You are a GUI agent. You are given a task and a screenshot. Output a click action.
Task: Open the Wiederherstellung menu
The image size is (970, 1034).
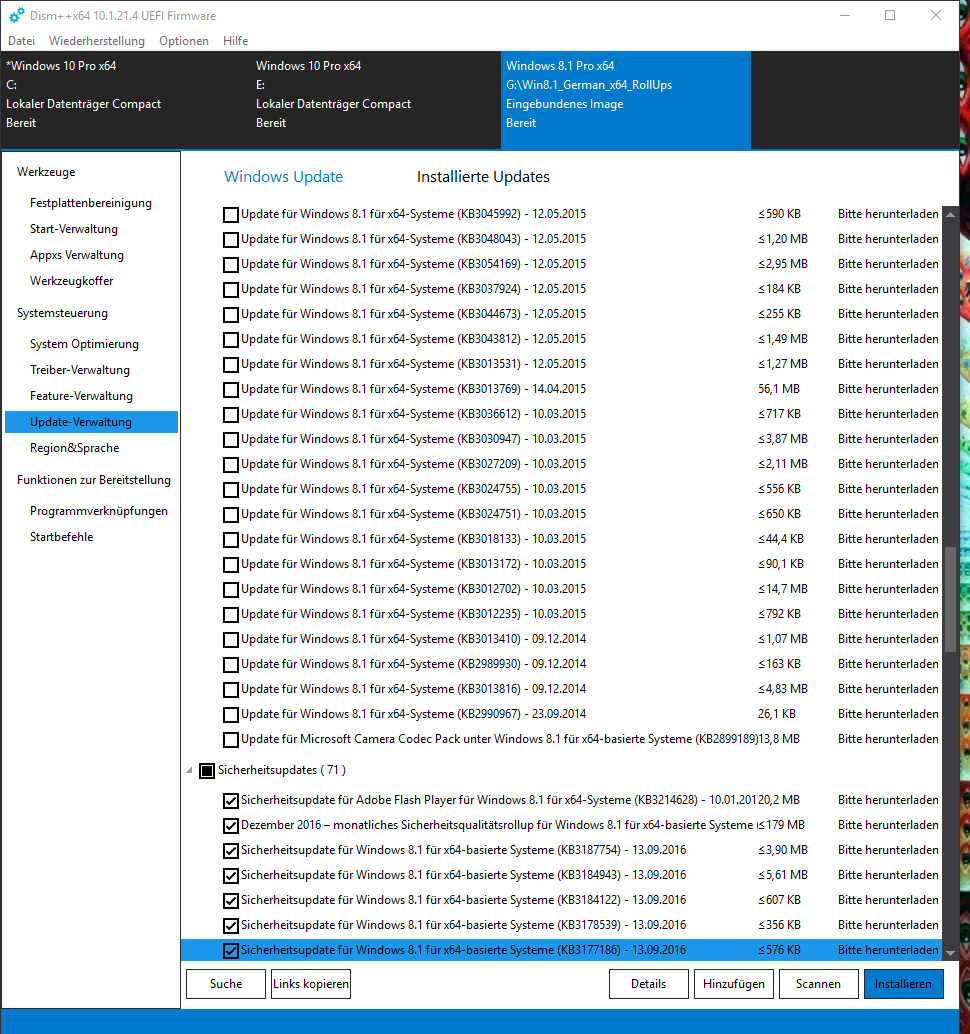[97, 41]
